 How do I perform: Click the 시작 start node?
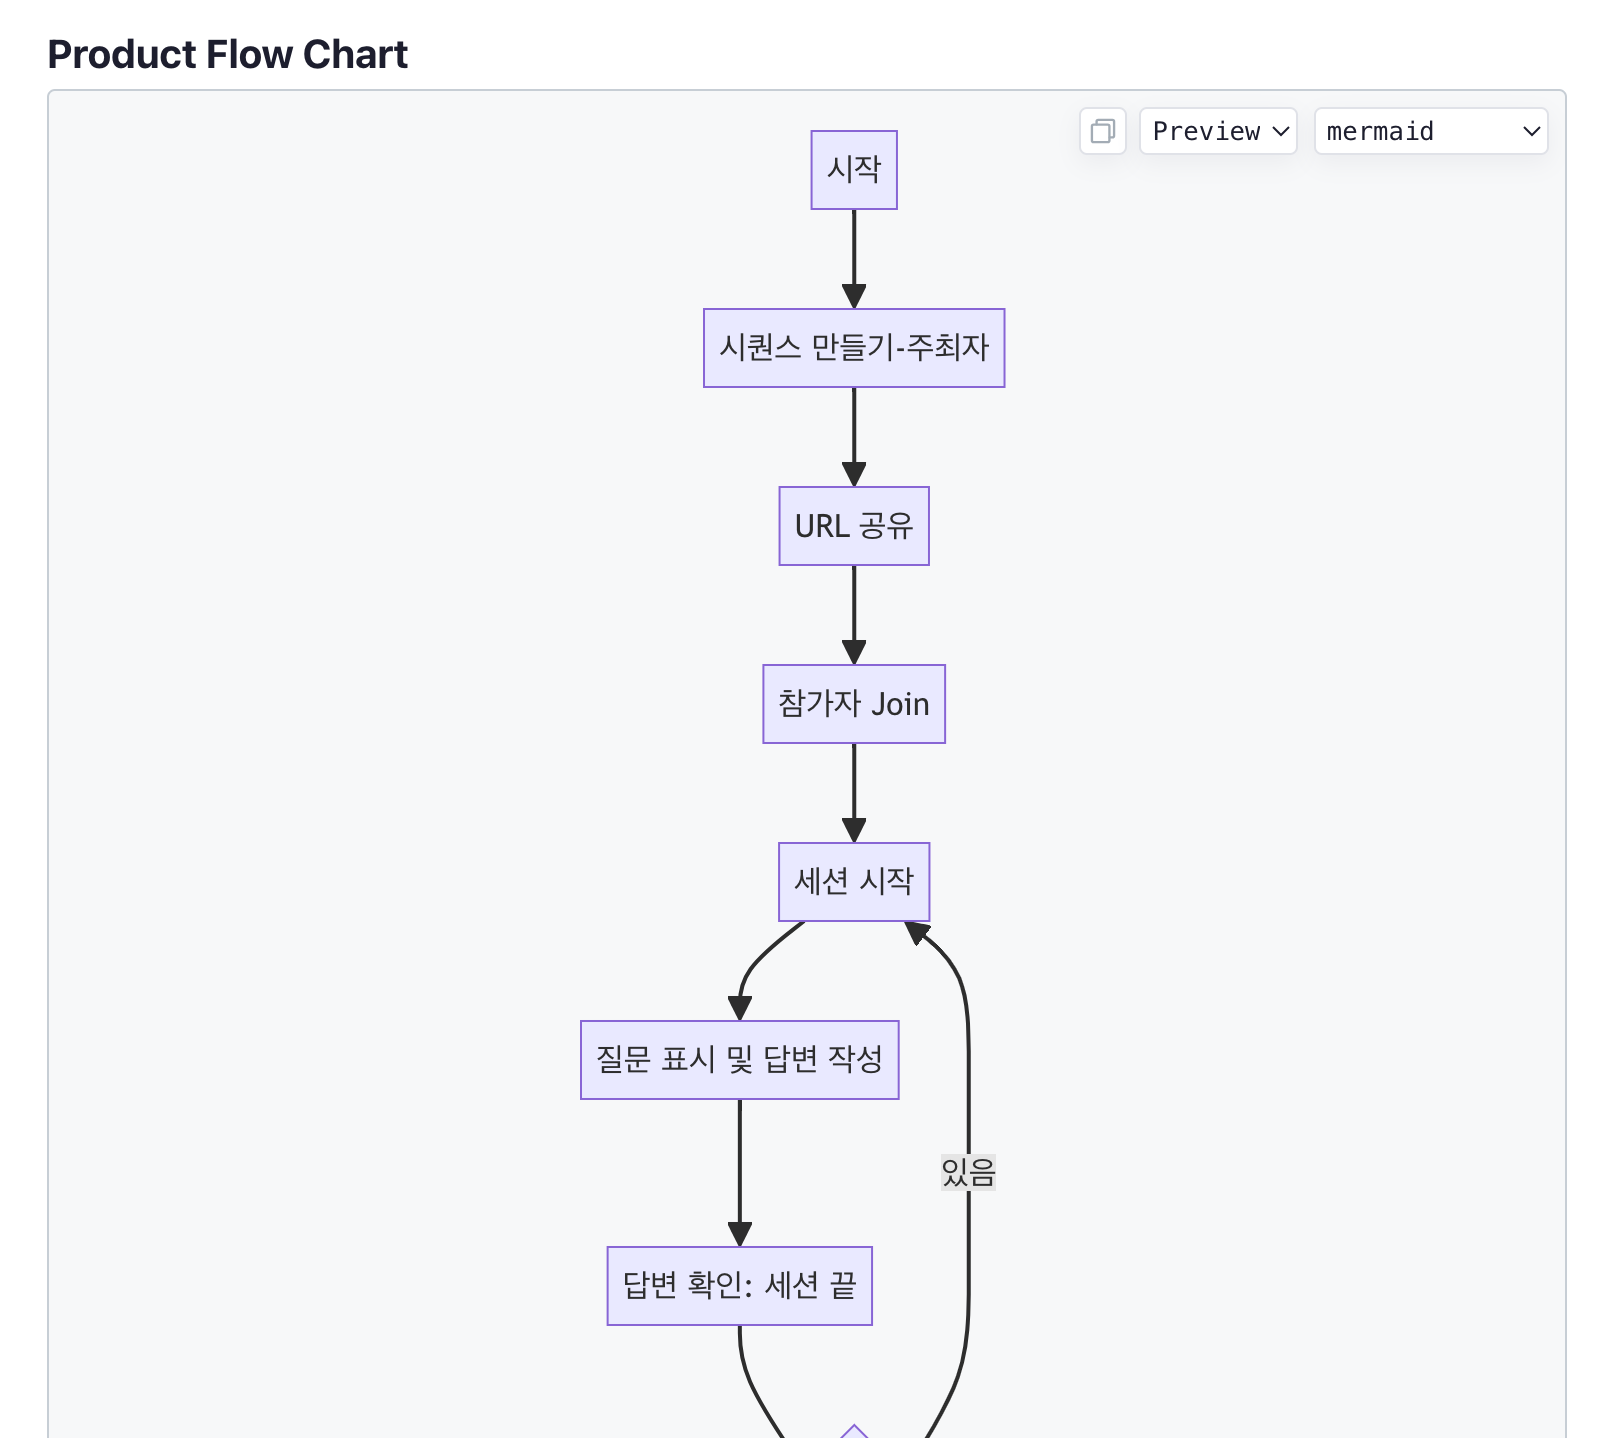coord(854,170)
